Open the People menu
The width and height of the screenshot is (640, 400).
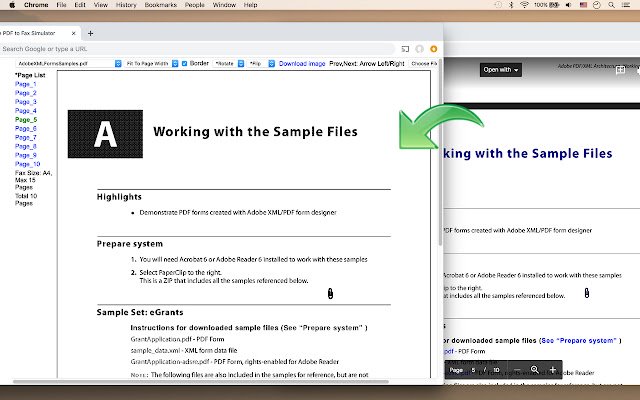point(194,5)
